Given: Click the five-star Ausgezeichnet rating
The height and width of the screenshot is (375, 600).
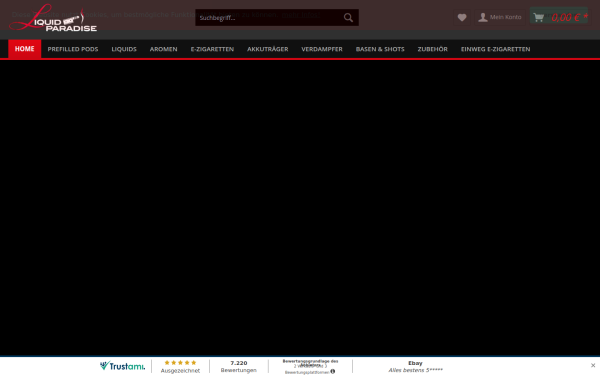Looking at the screenshot, I should [x=180, y=367].
